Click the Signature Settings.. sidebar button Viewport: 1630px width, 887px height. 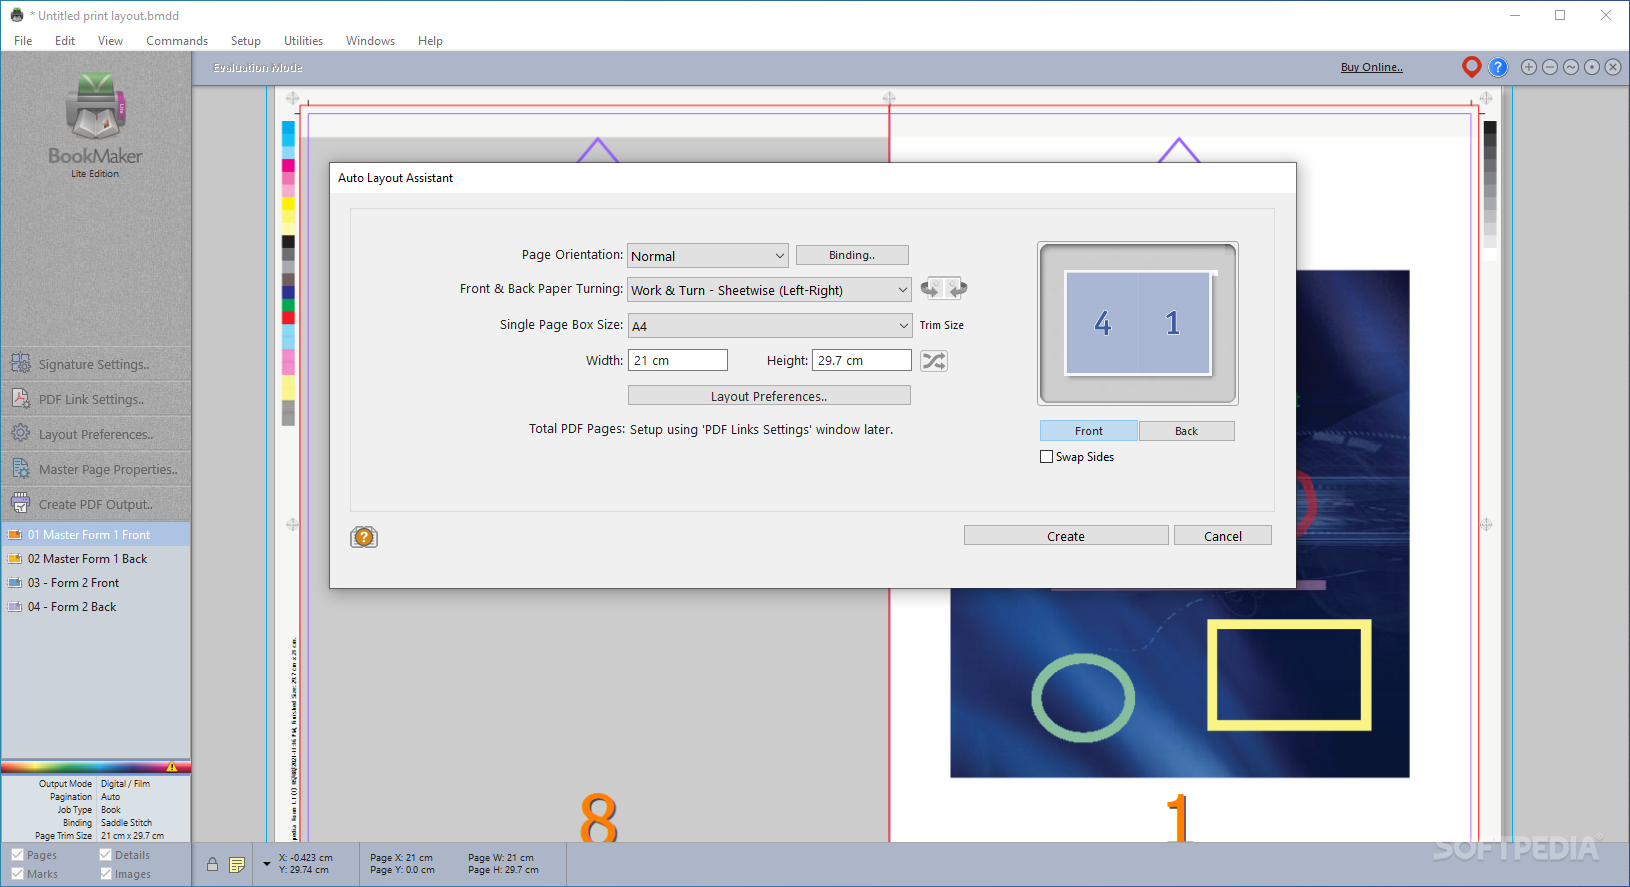(x=96, y=364)
